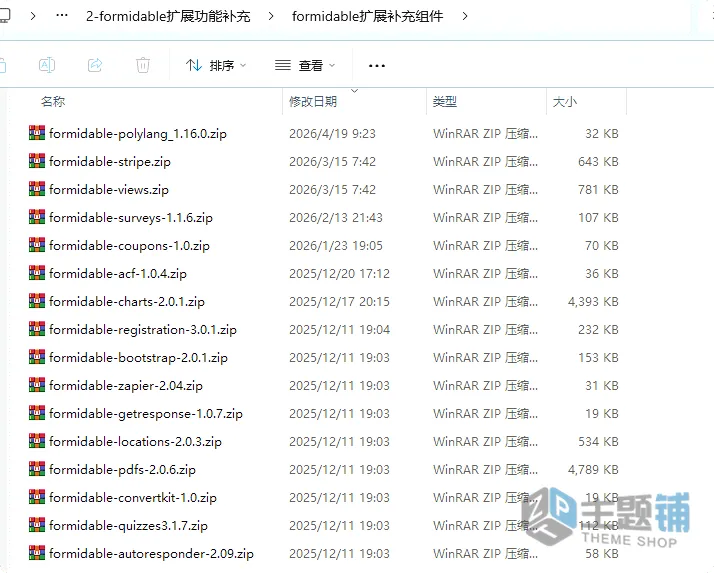This screenshot has height=573, width=714.
Task: Select file name formidable-convertkit-1.0.zip
Action: click(133, 498)
